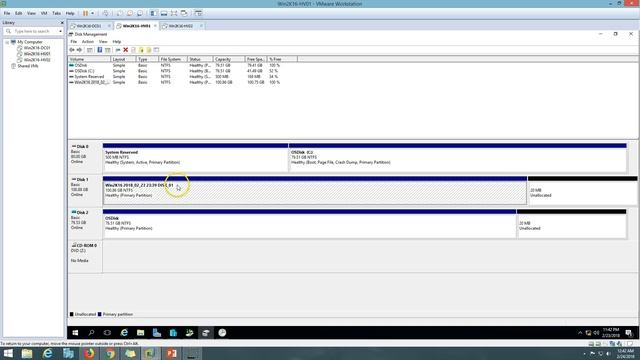Open the snapshot manager icon
This screenshot has width=640, height=360.
(140, 13)
